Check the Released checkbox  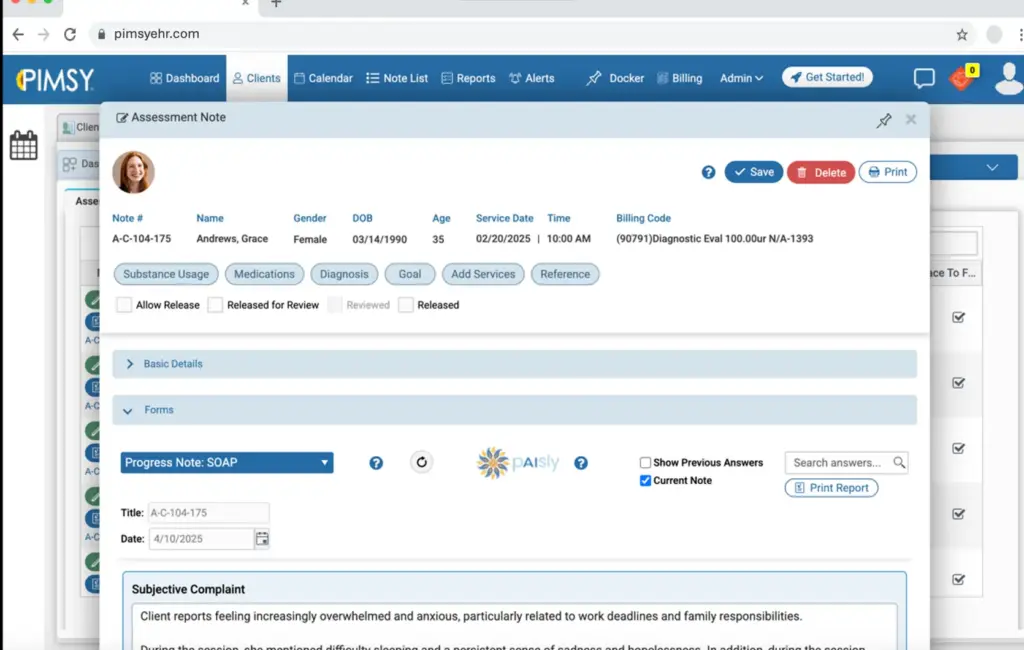coord(406,305)
